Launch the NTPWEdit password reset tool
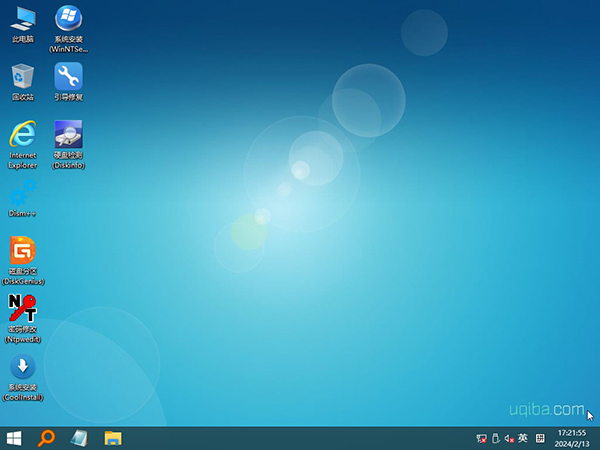 (22, 308)
